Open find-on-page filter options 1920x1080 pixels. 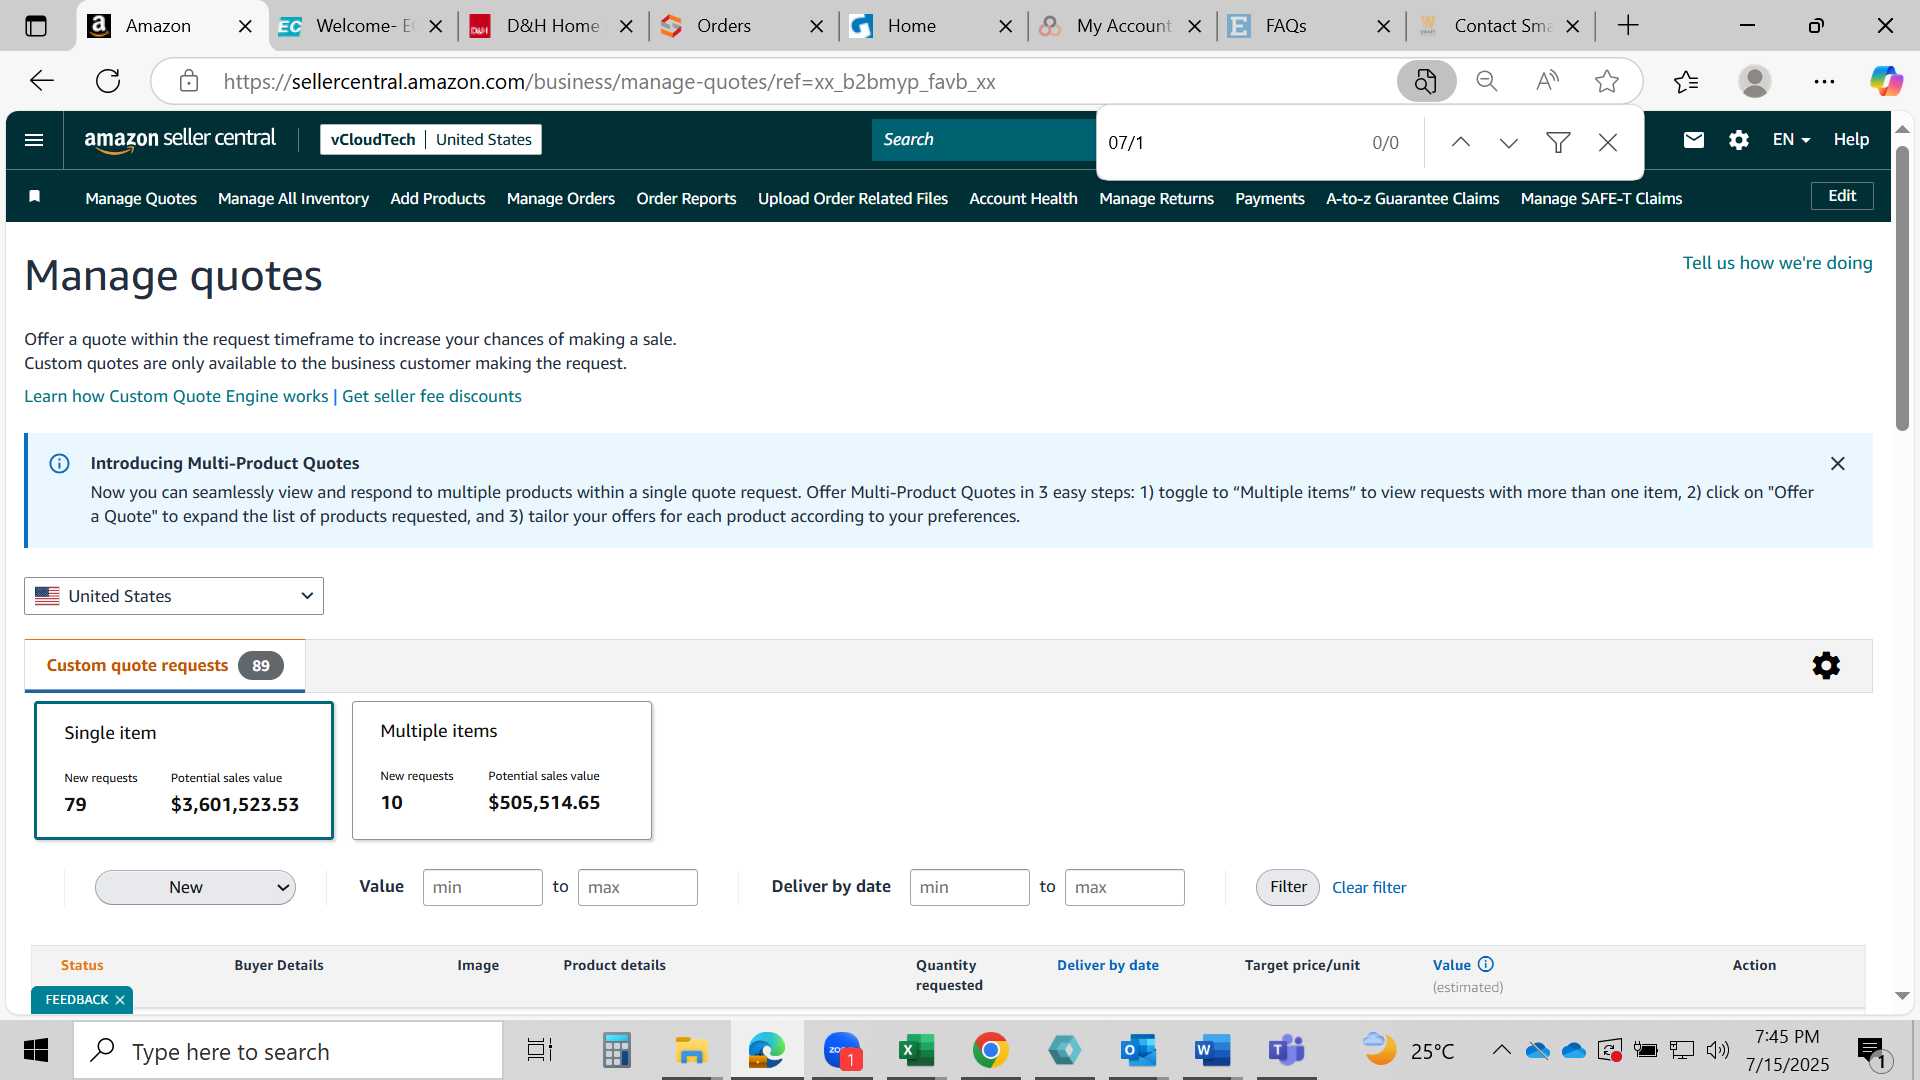coord(1558,143)
